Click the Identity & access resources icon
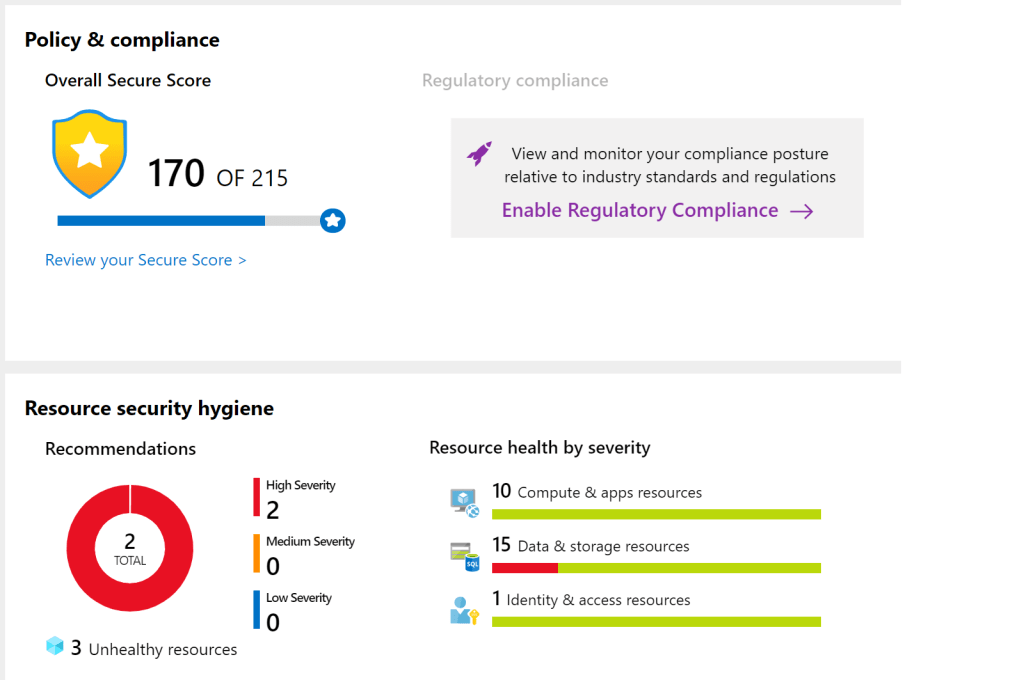The image size is (1024, 680). (464, 610)
